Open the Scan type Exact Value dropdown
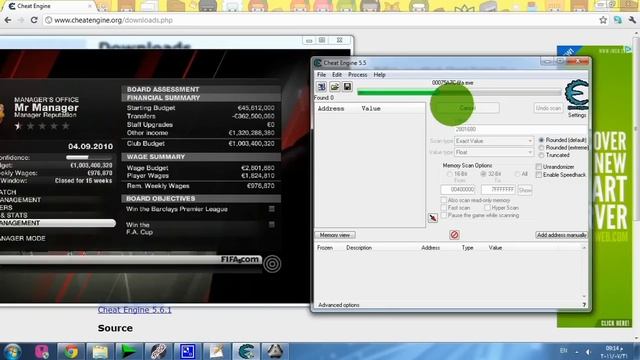 tap(494, 141)
